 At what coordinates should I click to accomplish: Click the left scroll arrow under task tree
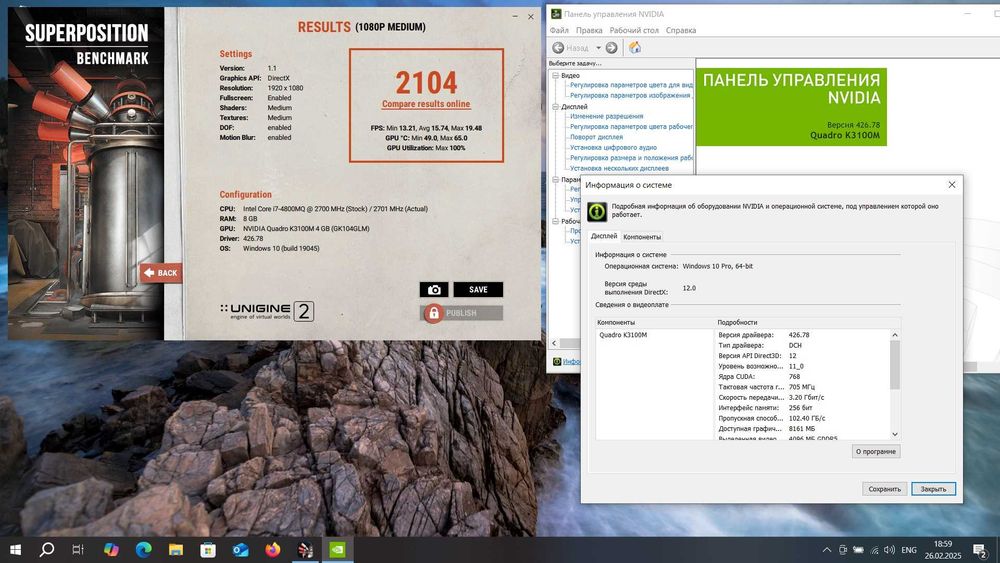point(554,343)
